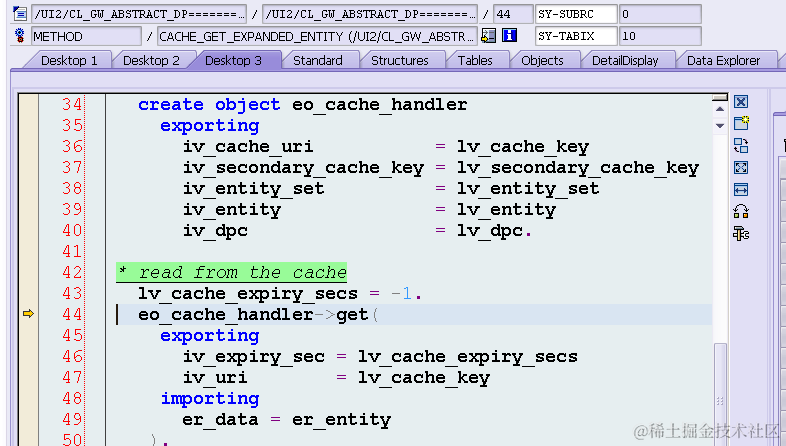Maximize the source code tool to full screen

741,167
